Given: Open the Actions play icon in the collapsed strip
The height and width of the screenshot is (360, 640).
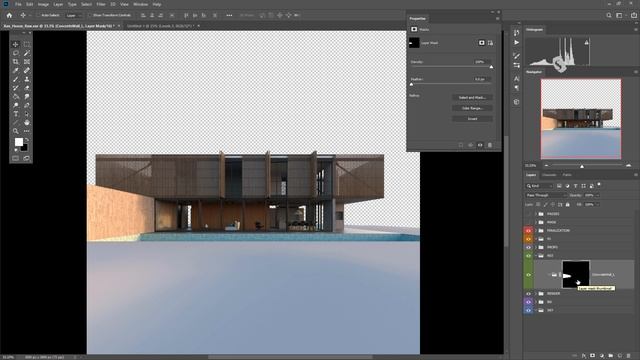Looking at the screenshot, I should (517, 42).
